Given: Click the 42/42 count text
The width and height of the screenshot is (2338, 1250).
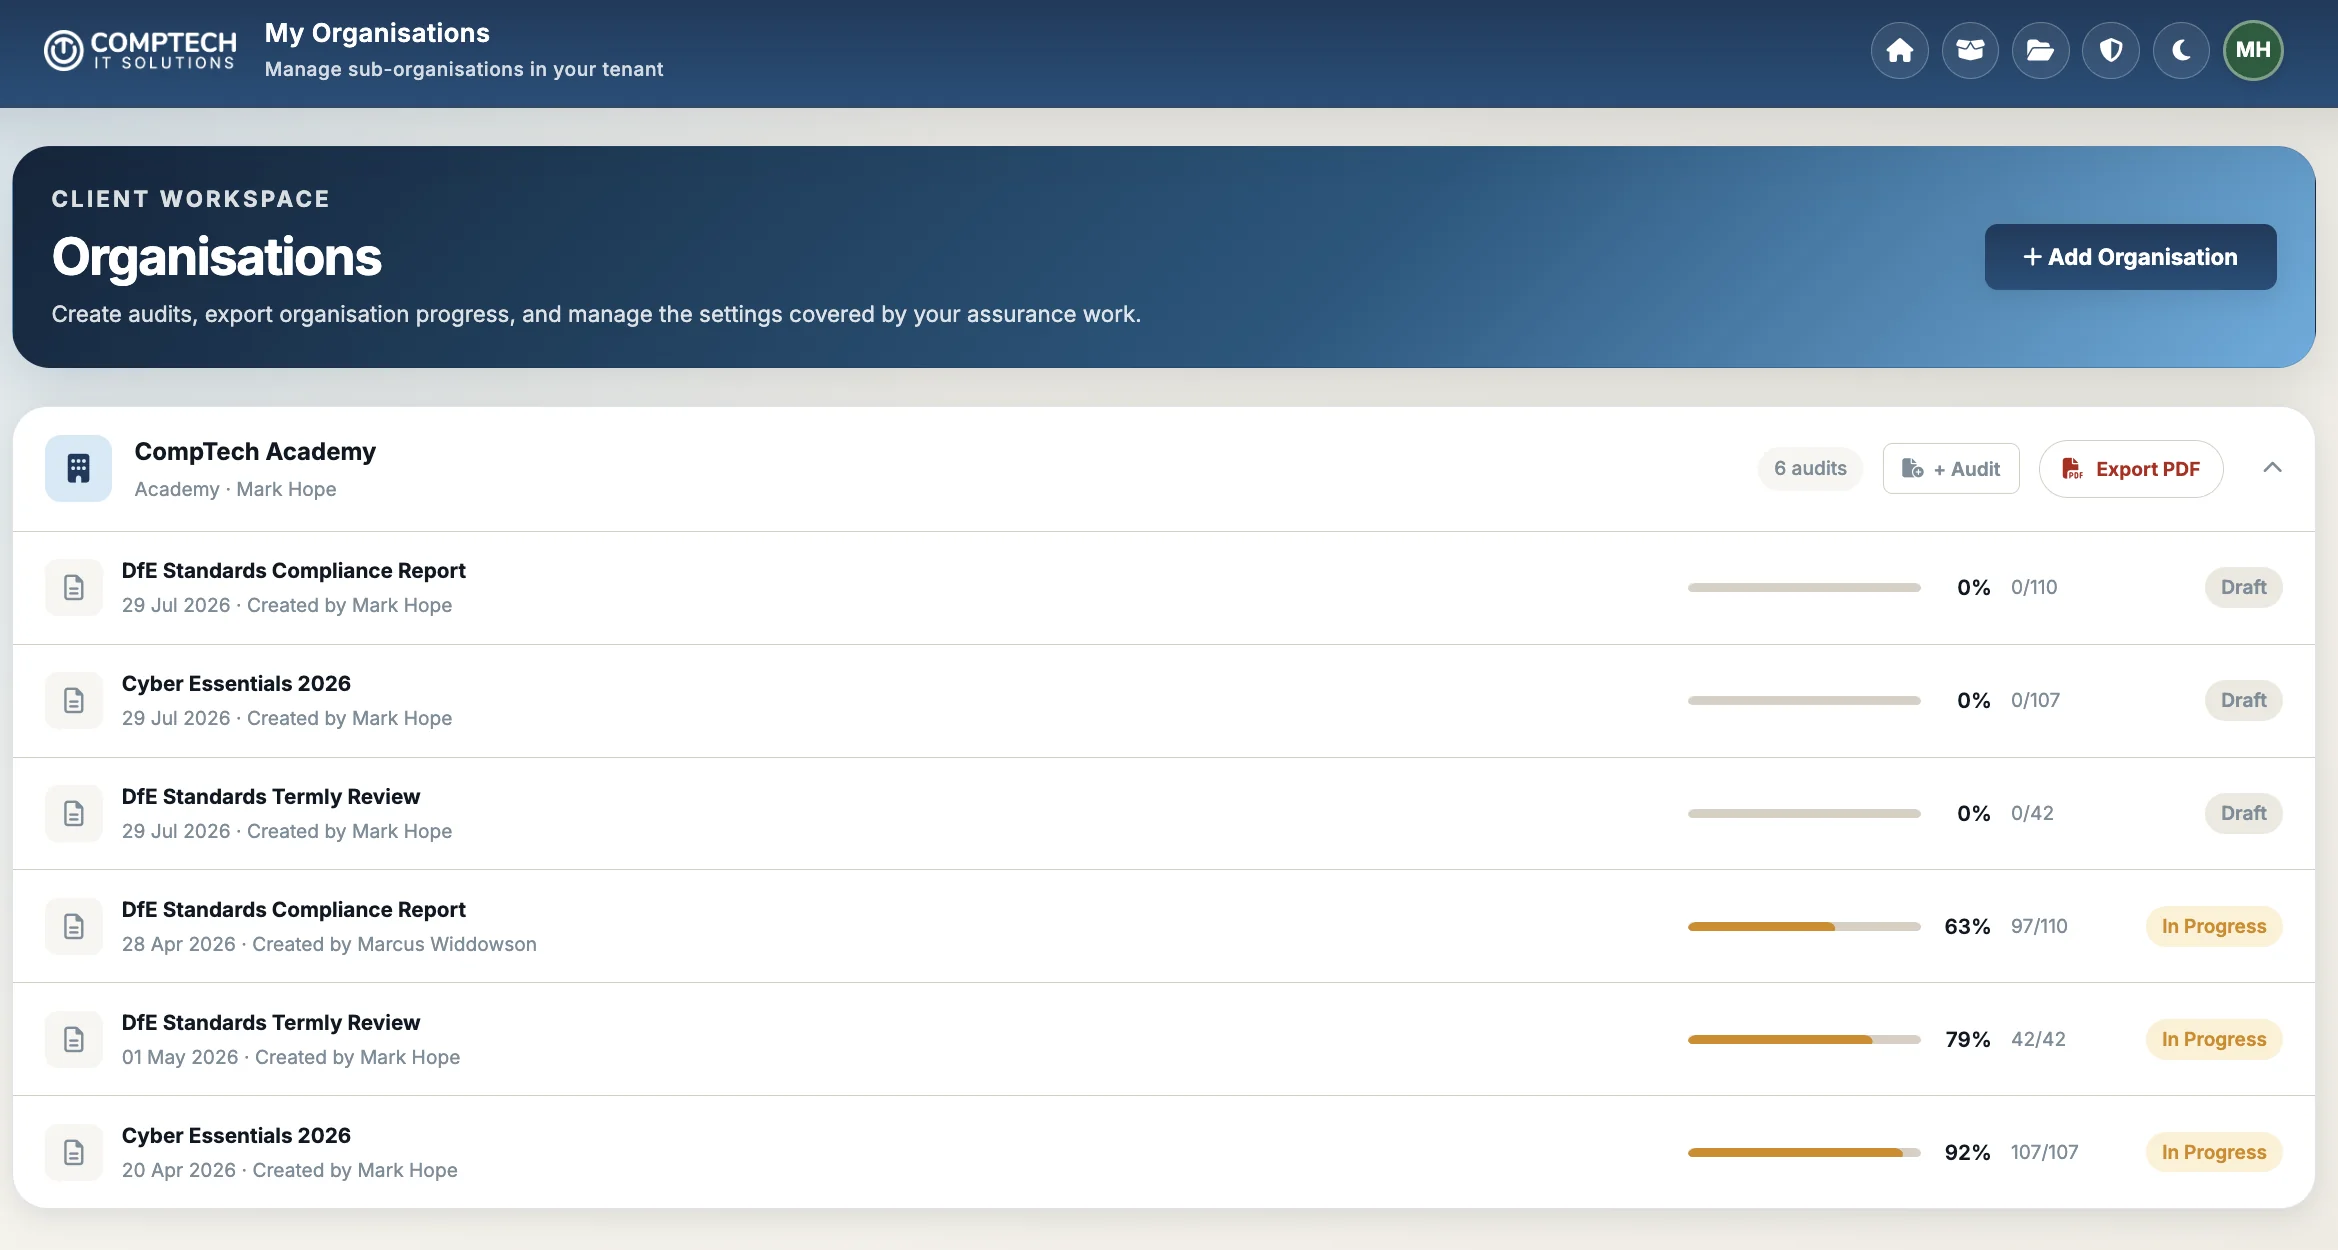Looking at the screenshot, I should pyautogui.click(x=2038, y=1040).
